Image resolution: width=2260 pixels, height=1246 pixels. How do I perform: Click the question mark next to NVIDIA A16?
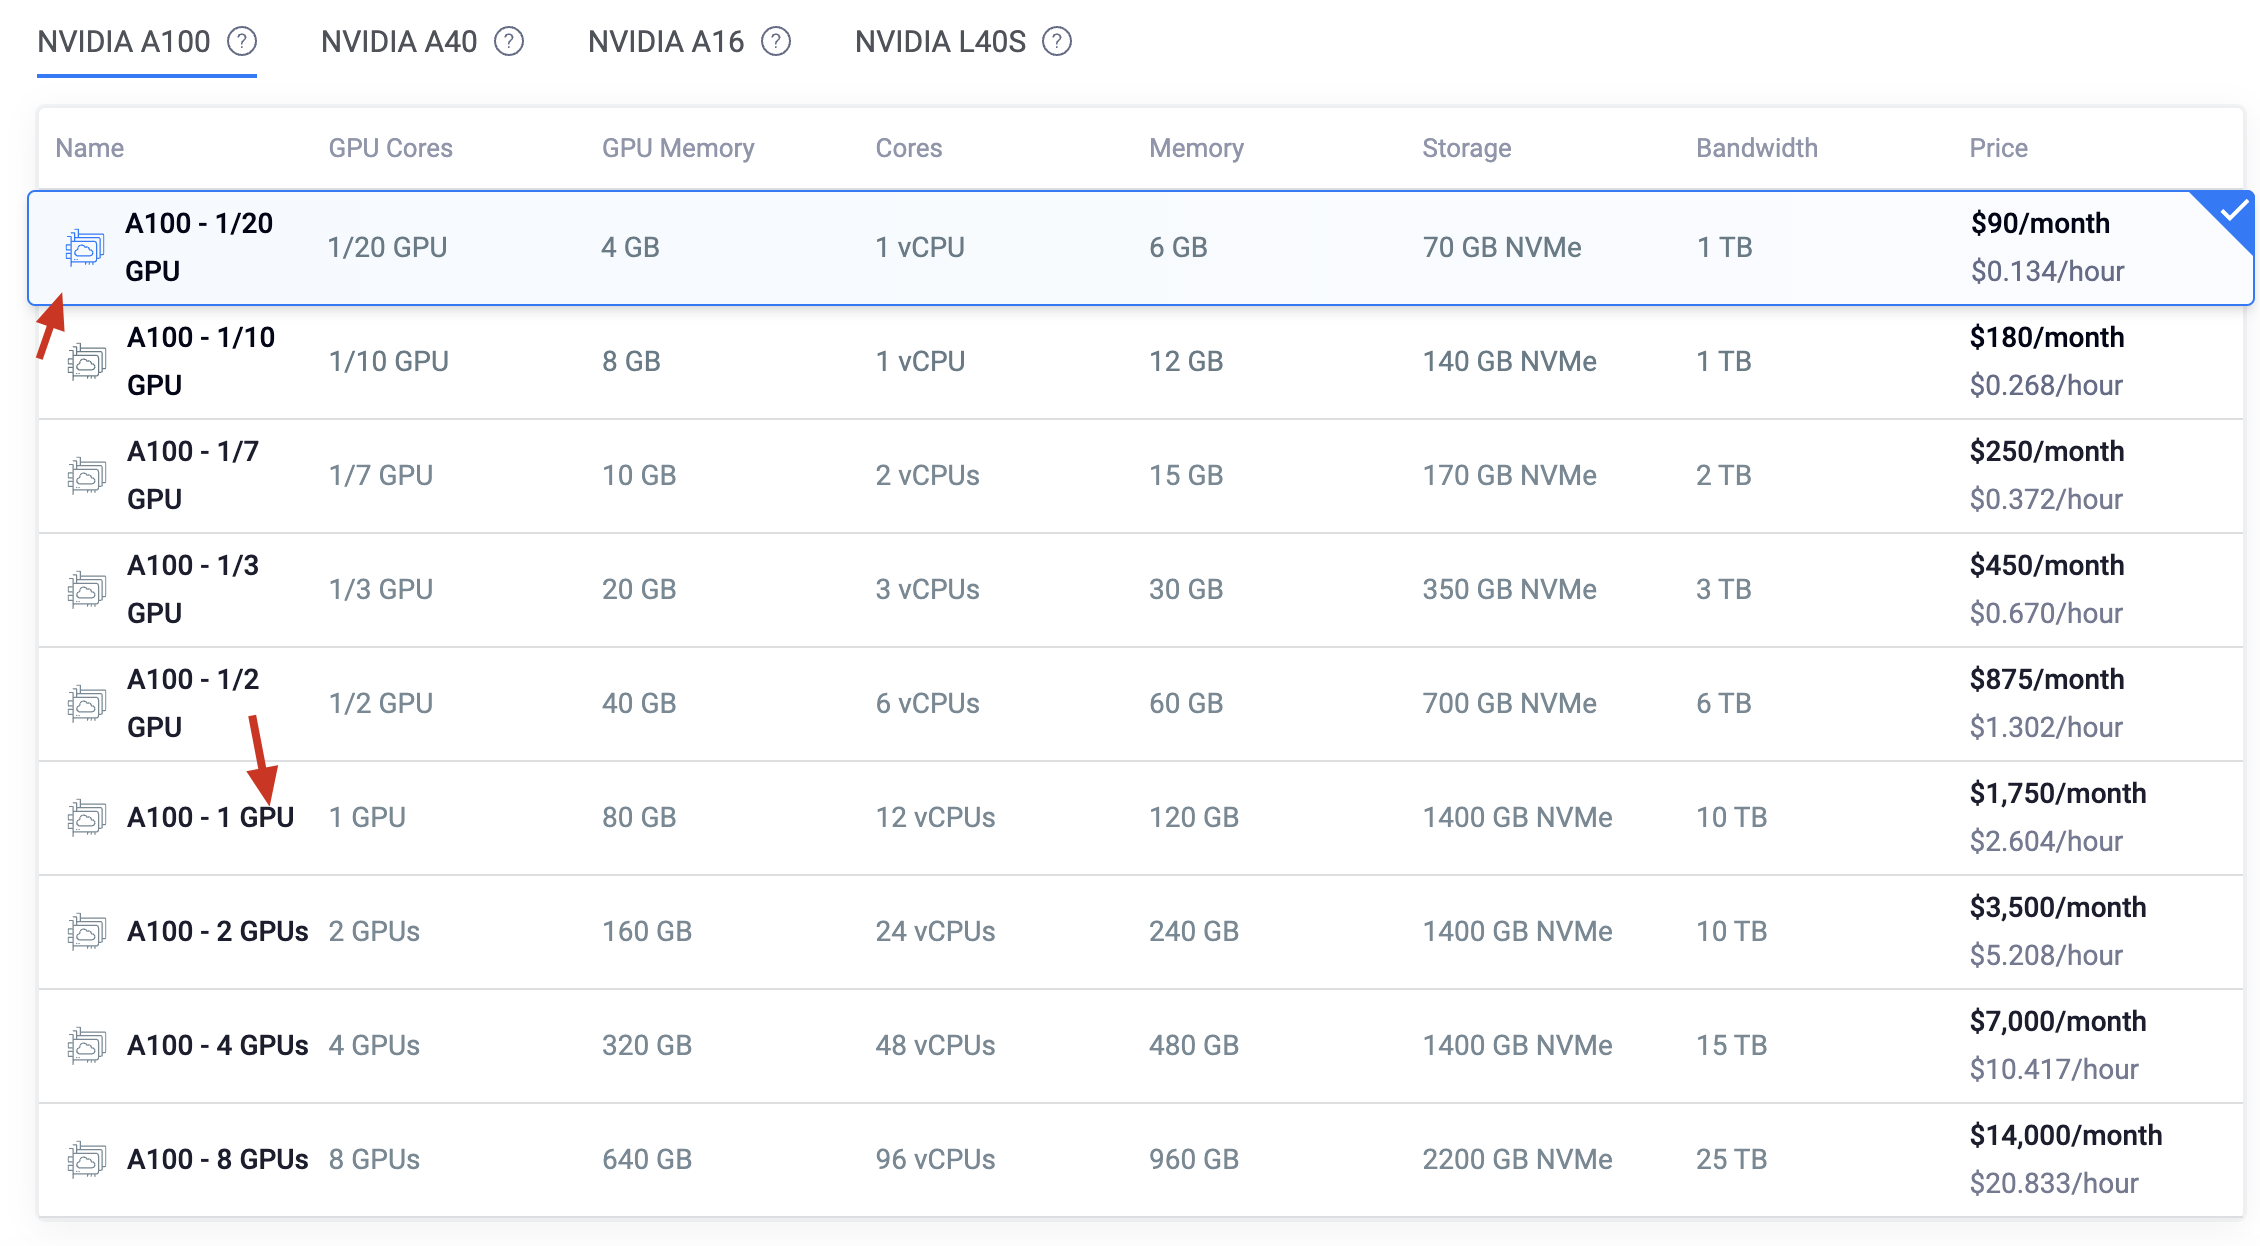pyautogui.click(x=776, y=42)
